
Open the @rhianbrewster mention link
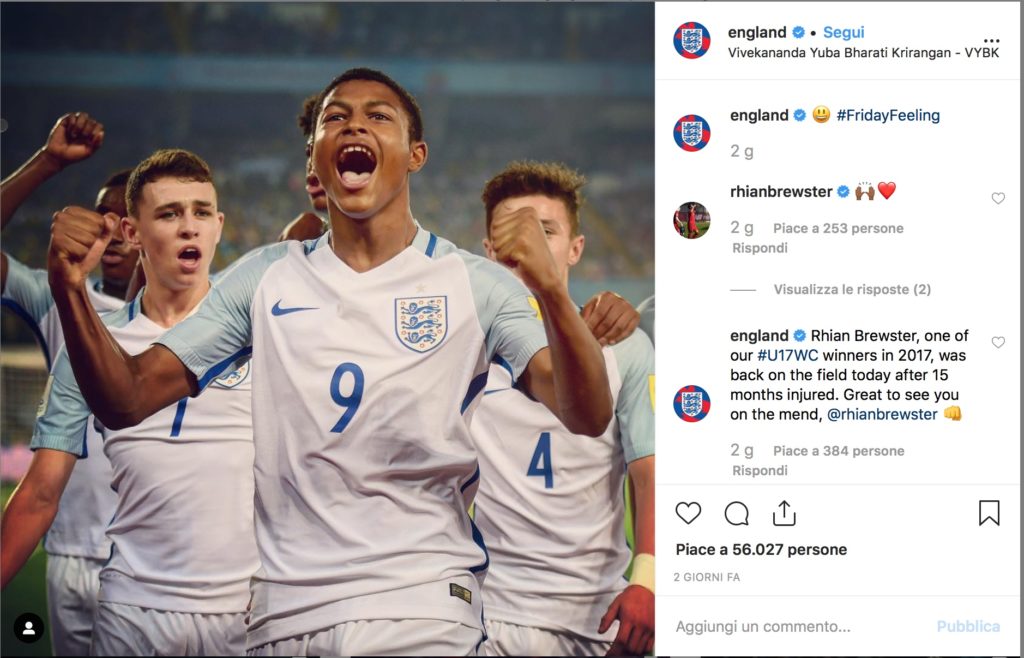point(881,414)
